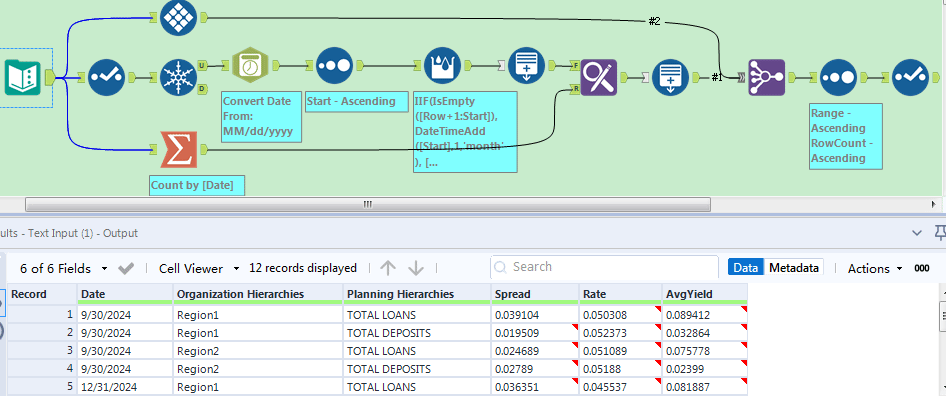Click the diamond-grid tool at top of canvas
The width and height of the screenshot is (946, 396).
[x=179, y=18]
